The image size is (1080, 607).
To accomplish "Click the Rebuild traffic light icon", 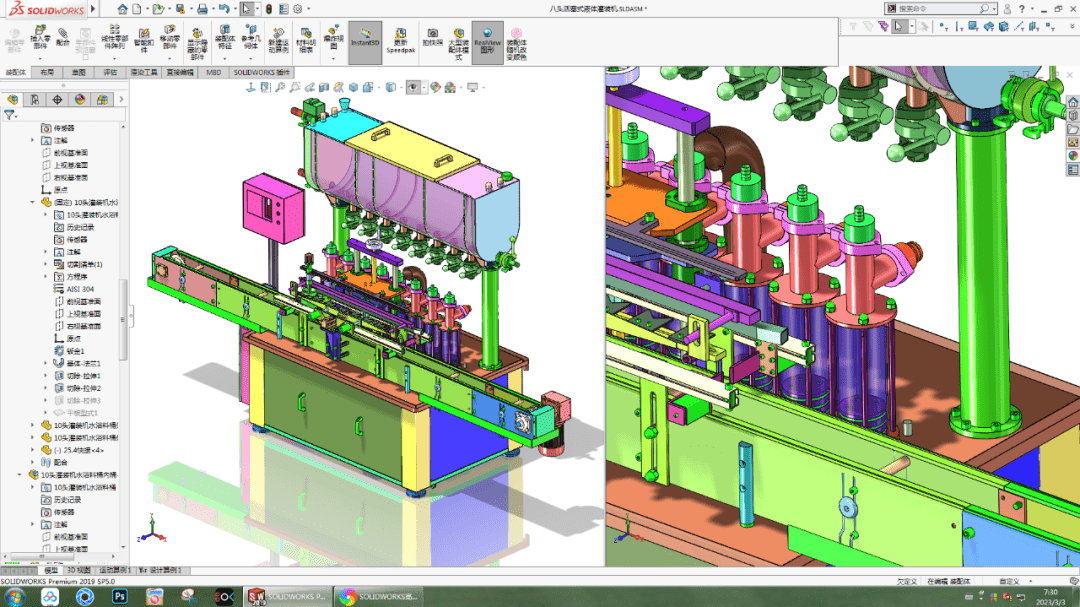I will [269, 9].
